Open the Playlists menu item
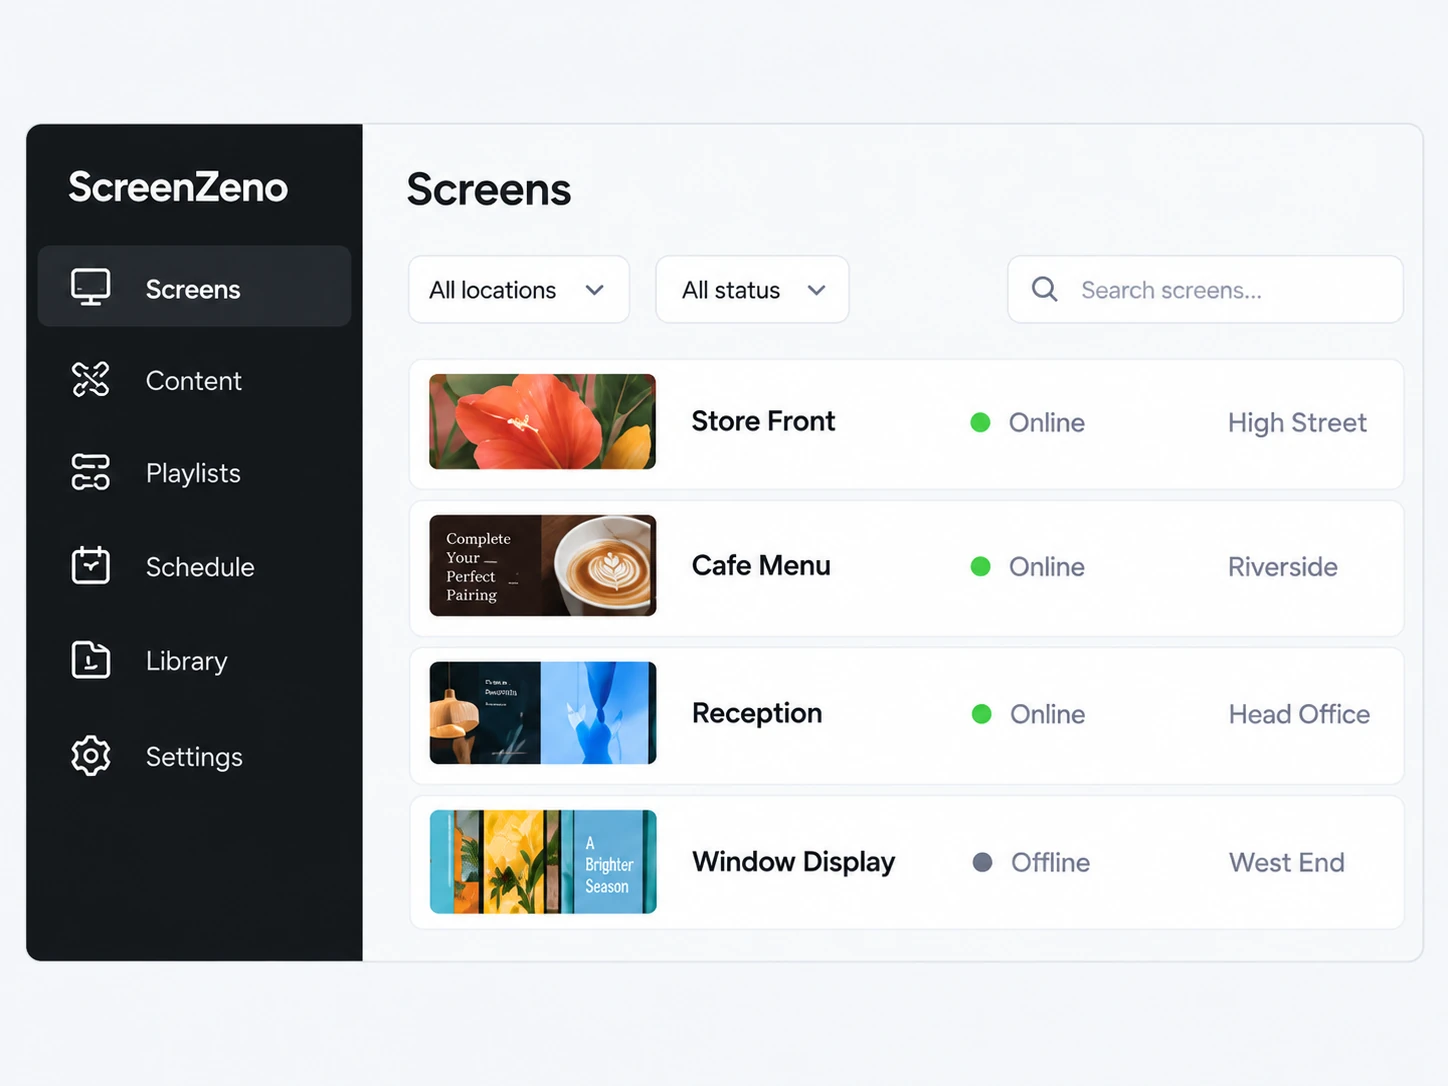The width and height of the screenshot is (1448, 1086). coord(194,472)
